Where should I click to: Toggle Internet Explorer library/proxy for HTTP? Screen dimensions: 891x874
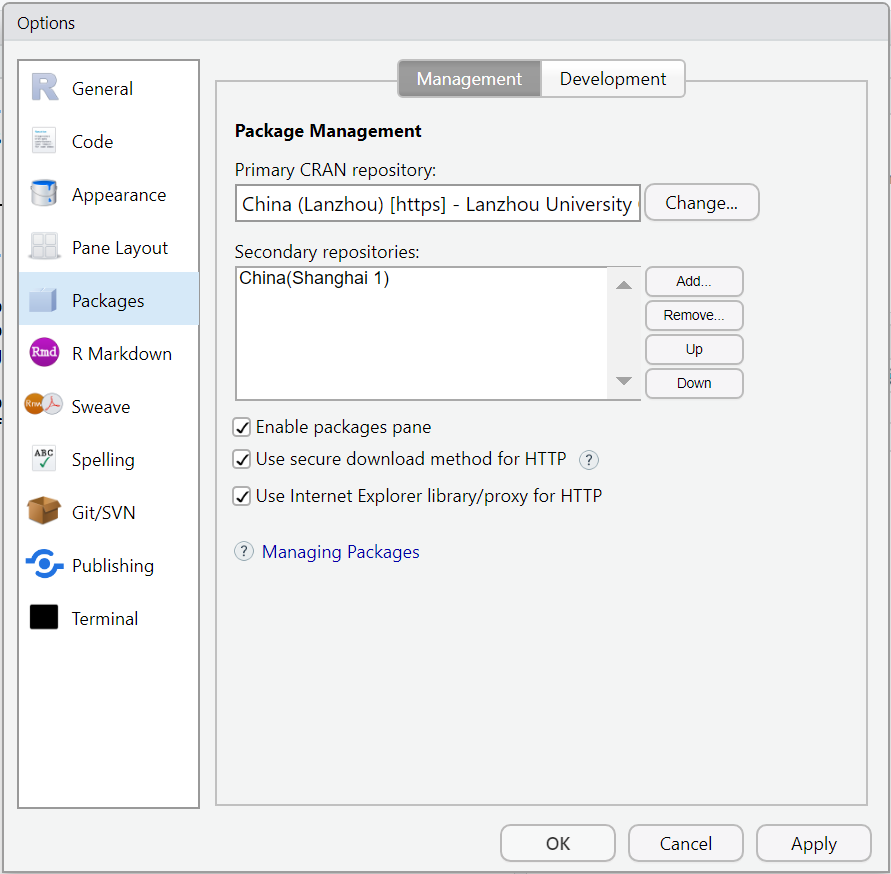[x=241, y=496]
